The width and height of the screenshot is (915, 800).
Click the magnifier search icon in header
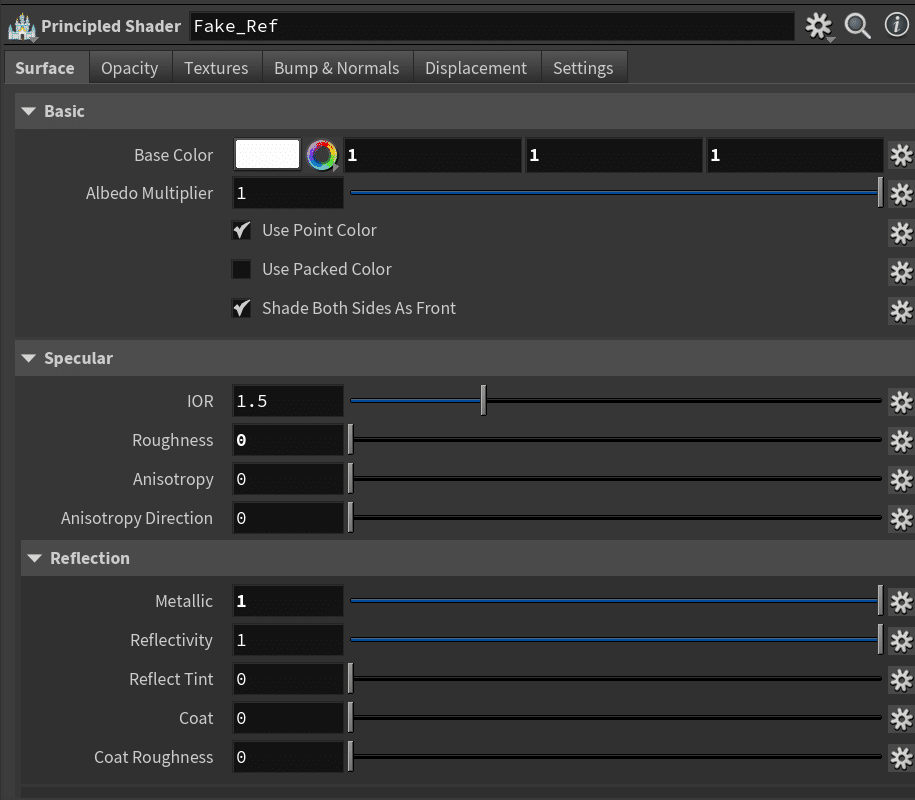(858, 26)
